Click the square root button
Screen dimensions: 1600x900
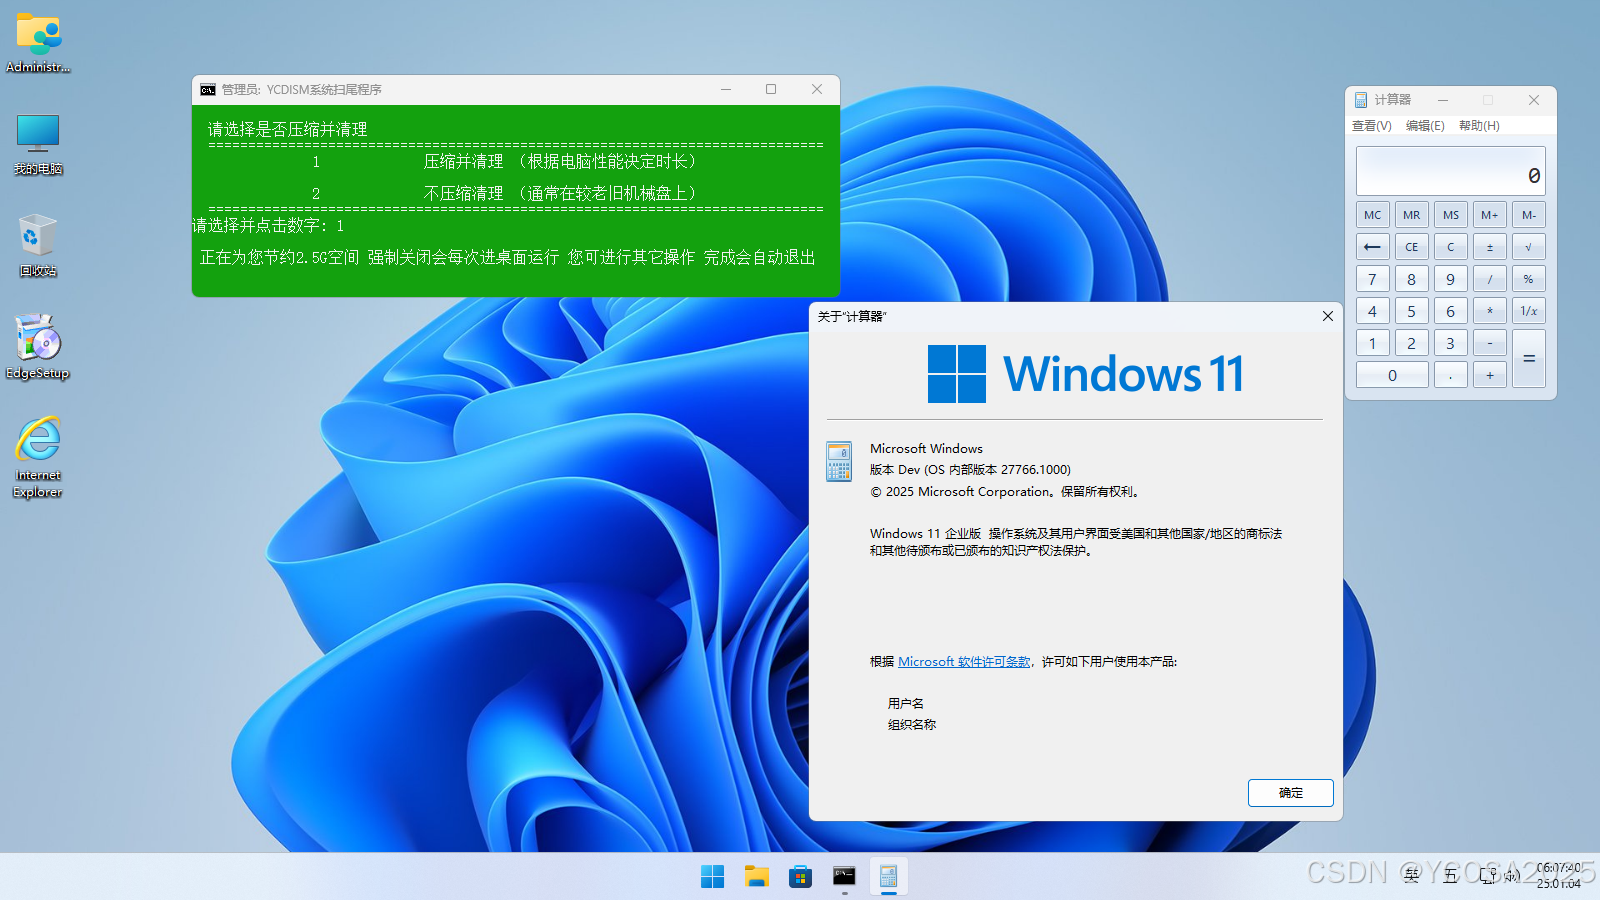1528,247
